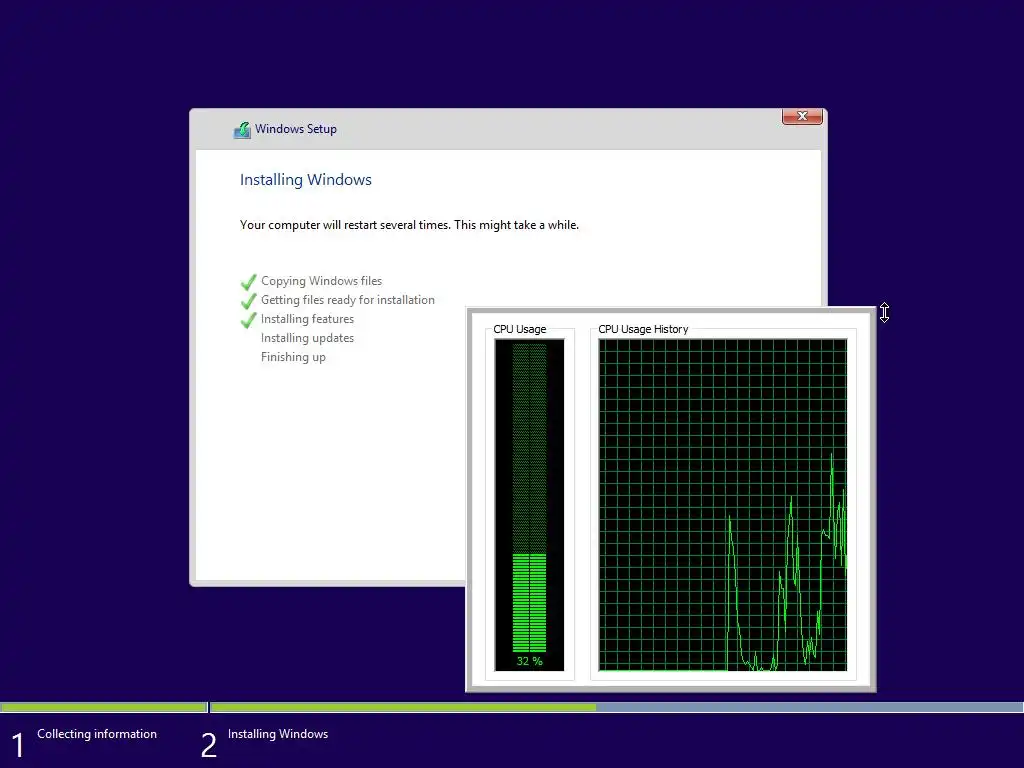Select the "Finishing up" step text
The image size is (1024, 768).
point(293,357)
